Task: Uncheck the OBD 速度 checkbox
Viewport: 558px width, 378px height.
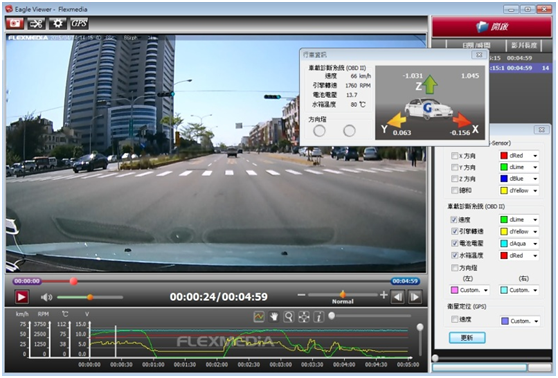Action: coord(454,220)
